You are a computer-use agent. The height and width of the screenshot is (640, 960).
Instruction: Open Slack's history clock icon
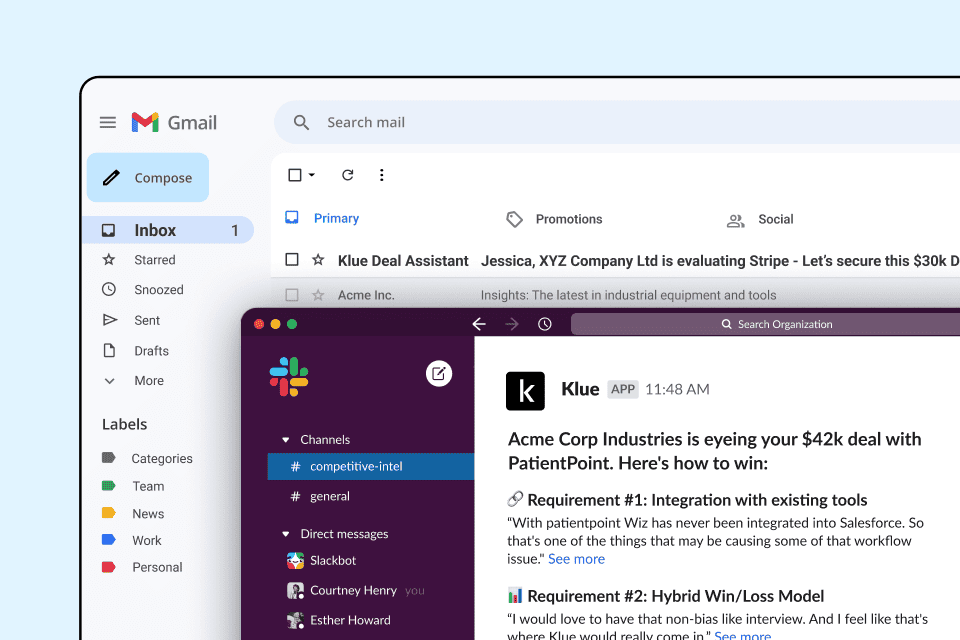click(544, 324)
